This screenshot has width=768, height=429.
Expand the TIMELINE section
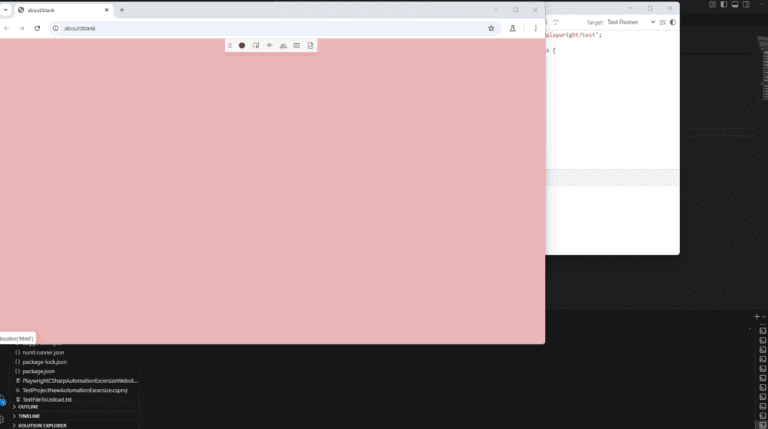(29, 416)
